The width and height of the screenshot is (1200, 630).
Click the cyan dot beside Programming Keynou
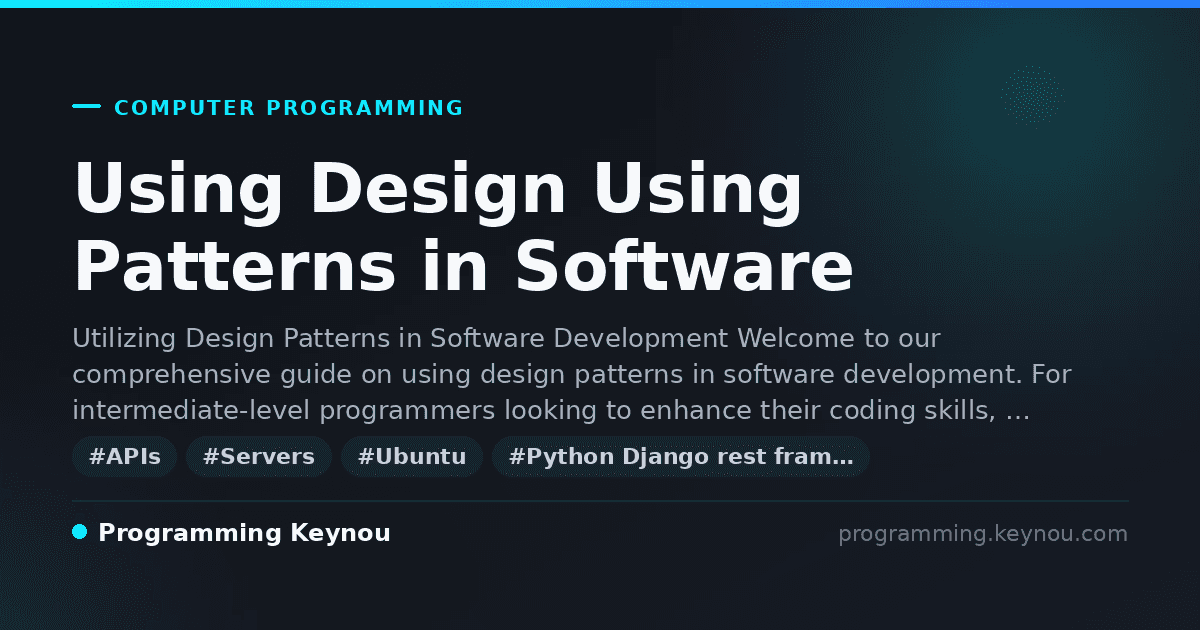pos(80,532)
